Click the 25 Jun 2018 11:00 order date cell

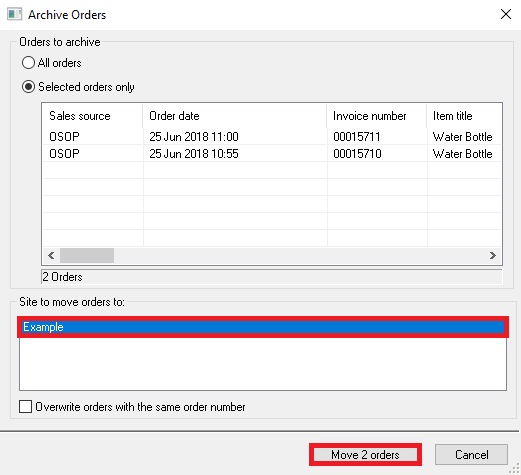tap(194, 136)
